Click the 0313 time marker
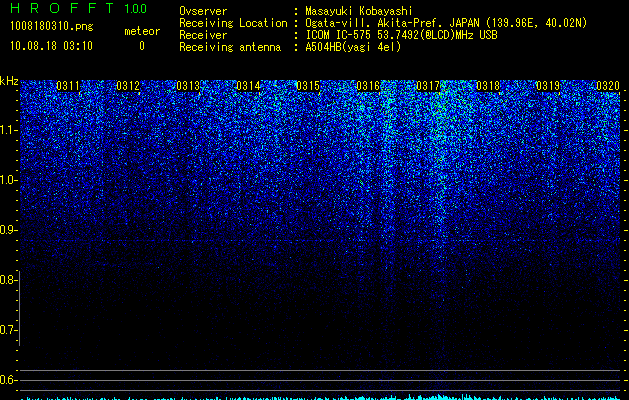This screenshot has width=629, height=400. pyautogui.click(x=188, y=86)
